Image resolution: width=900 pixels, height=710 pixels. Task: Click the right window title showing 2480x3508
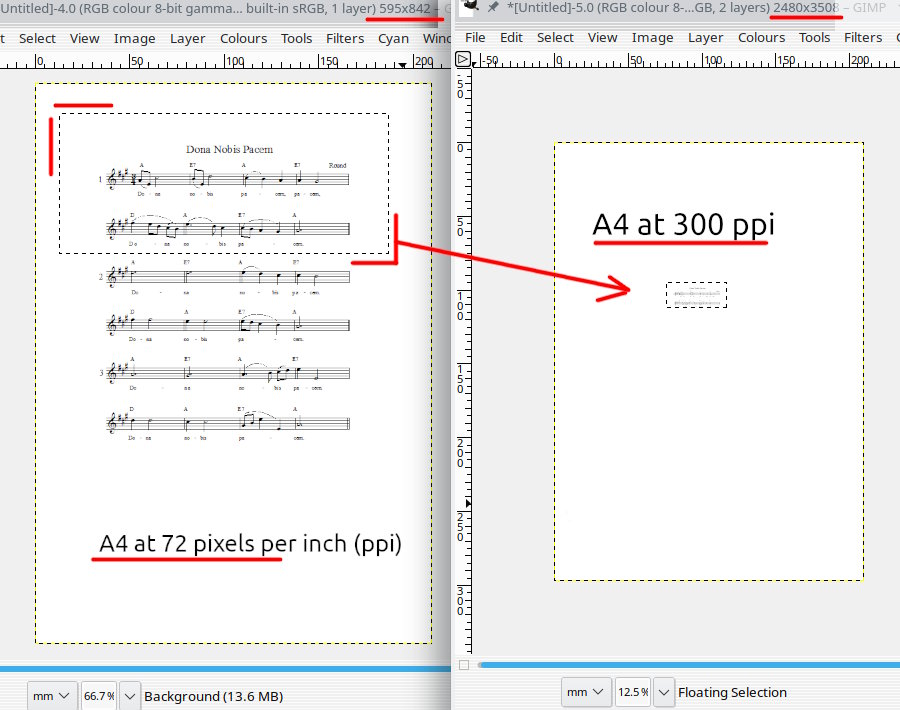(x=696, y=7)
